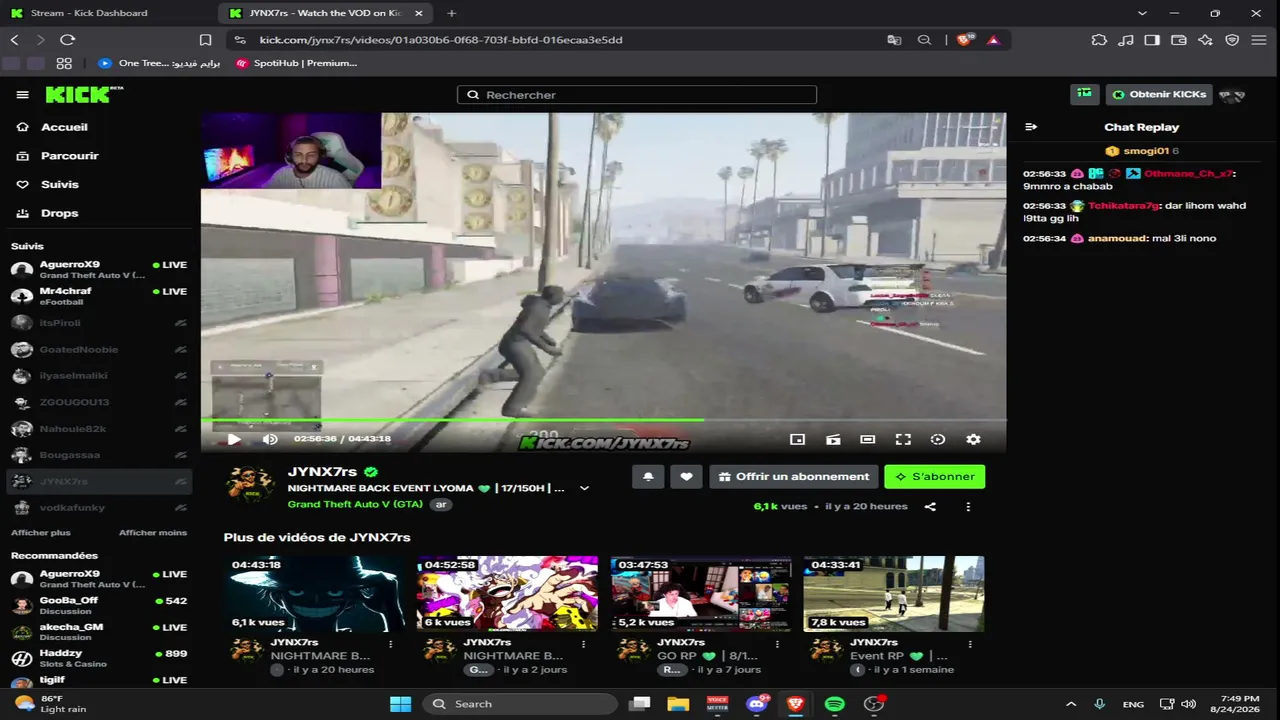Toggle the browser sidebar panel
The image size is (1280, 720).
click(x=1152, y=40)
